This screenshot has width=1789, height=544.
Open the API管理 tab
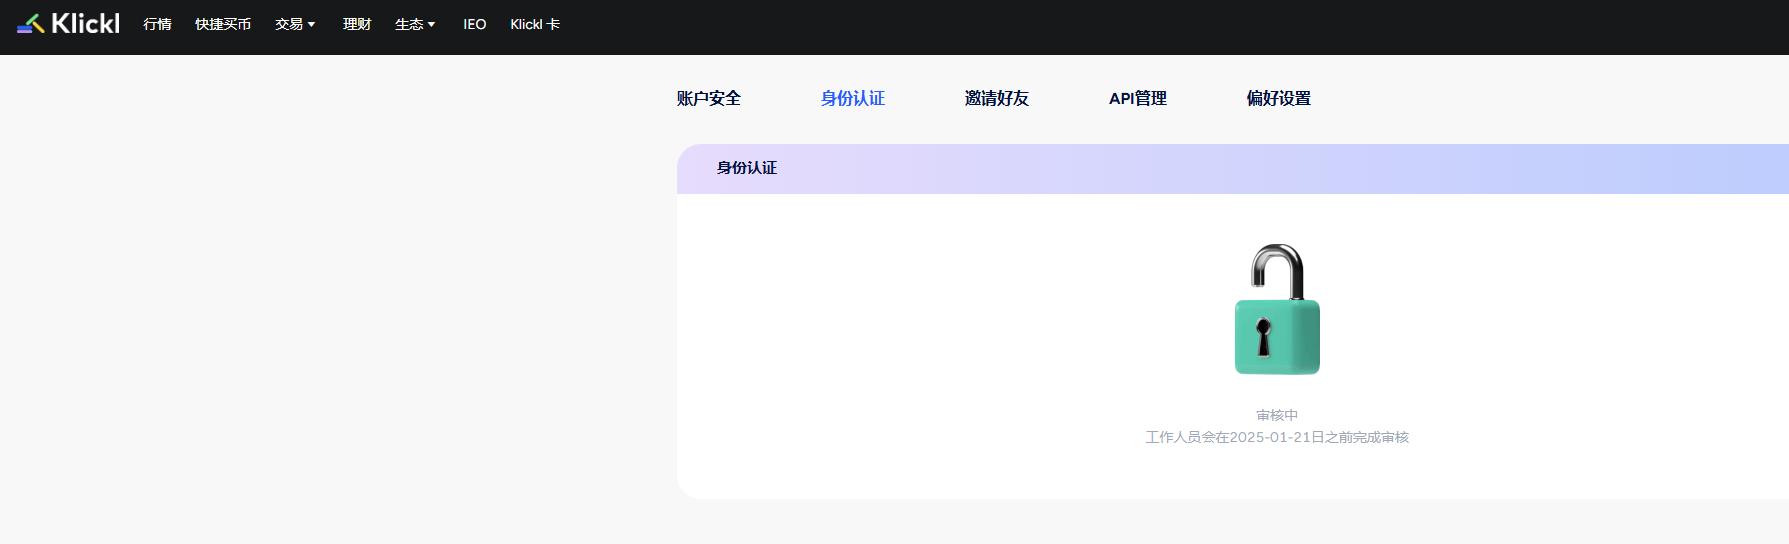(1137, 98)
